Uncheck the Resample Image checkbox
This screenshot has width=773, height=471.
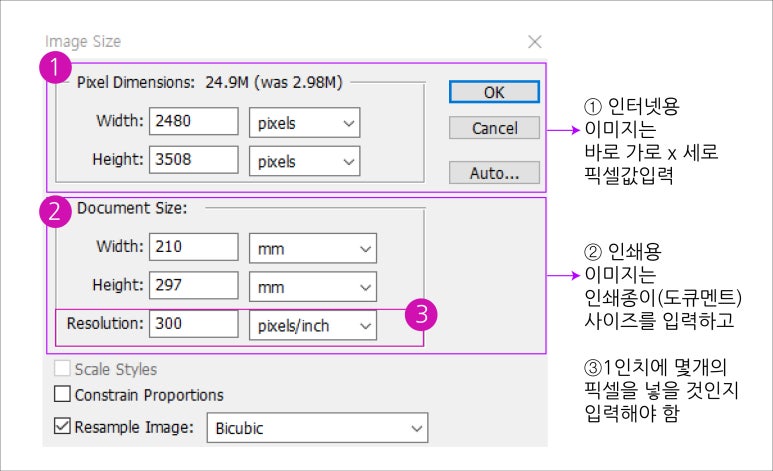coord(62,426)
